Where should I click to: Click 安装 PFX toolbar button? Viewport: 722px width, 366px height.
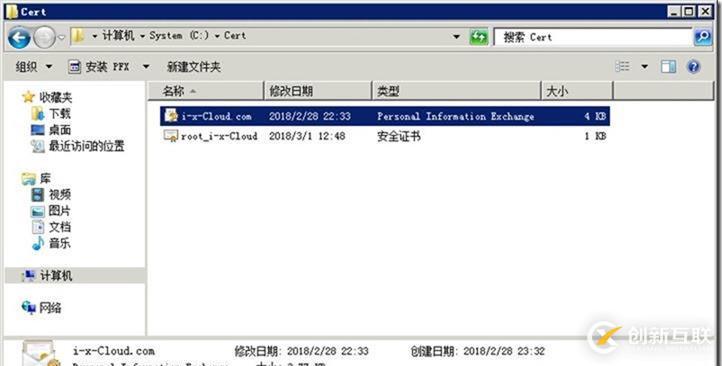tap(99, 67)
